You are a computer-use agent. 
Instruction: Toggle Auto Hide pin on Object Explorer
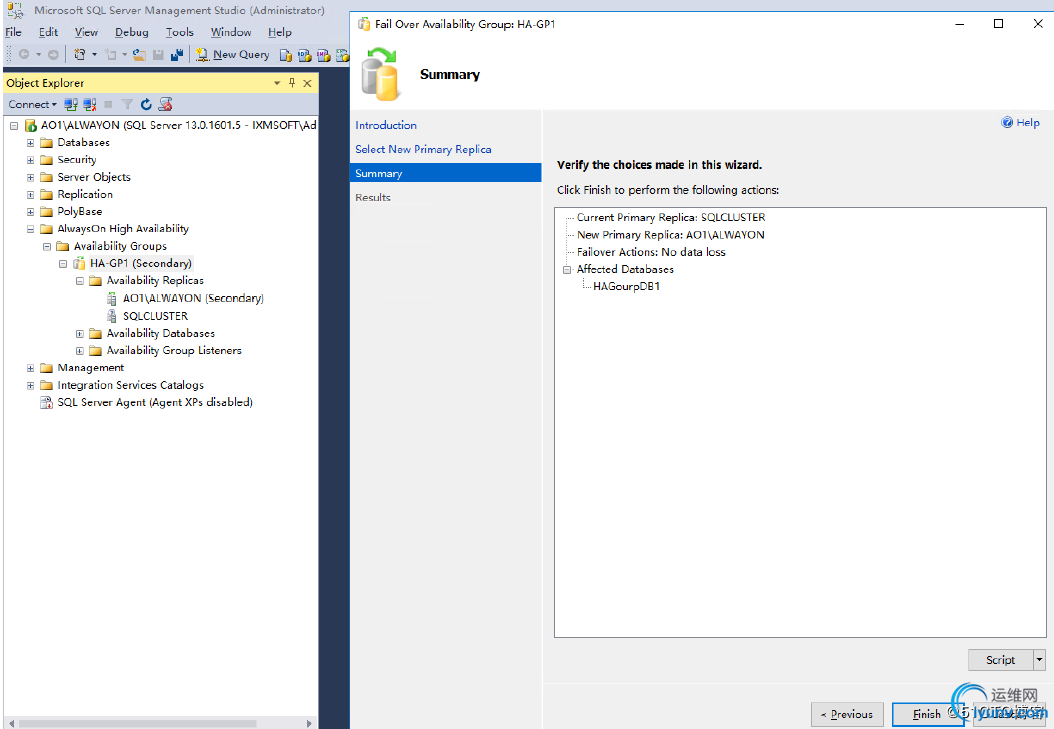pos(292,83)
